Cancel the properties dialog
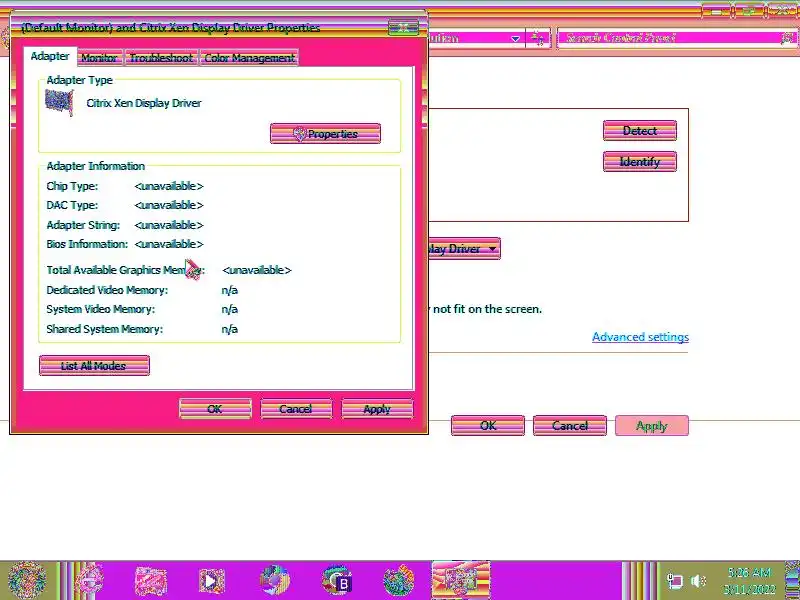This screenshot has width=800, height=600. tap(296, 409)
